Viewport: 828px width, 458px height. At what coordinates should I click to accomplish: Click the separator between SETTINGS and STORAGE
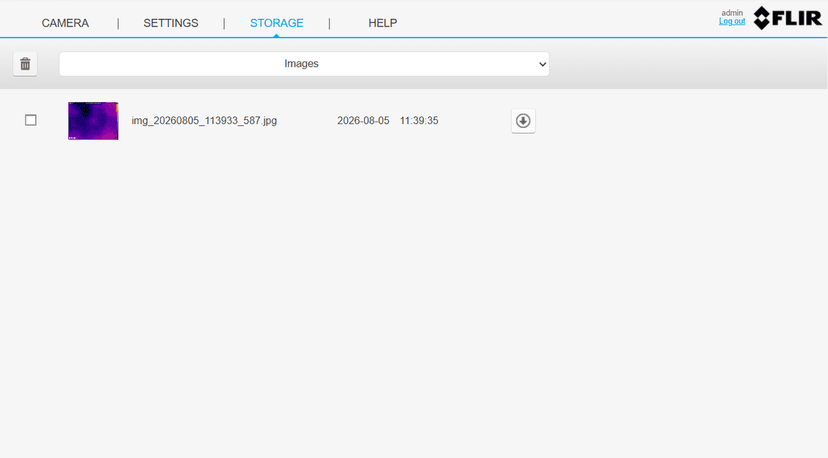pyautogui.click(x=224, y=23)
